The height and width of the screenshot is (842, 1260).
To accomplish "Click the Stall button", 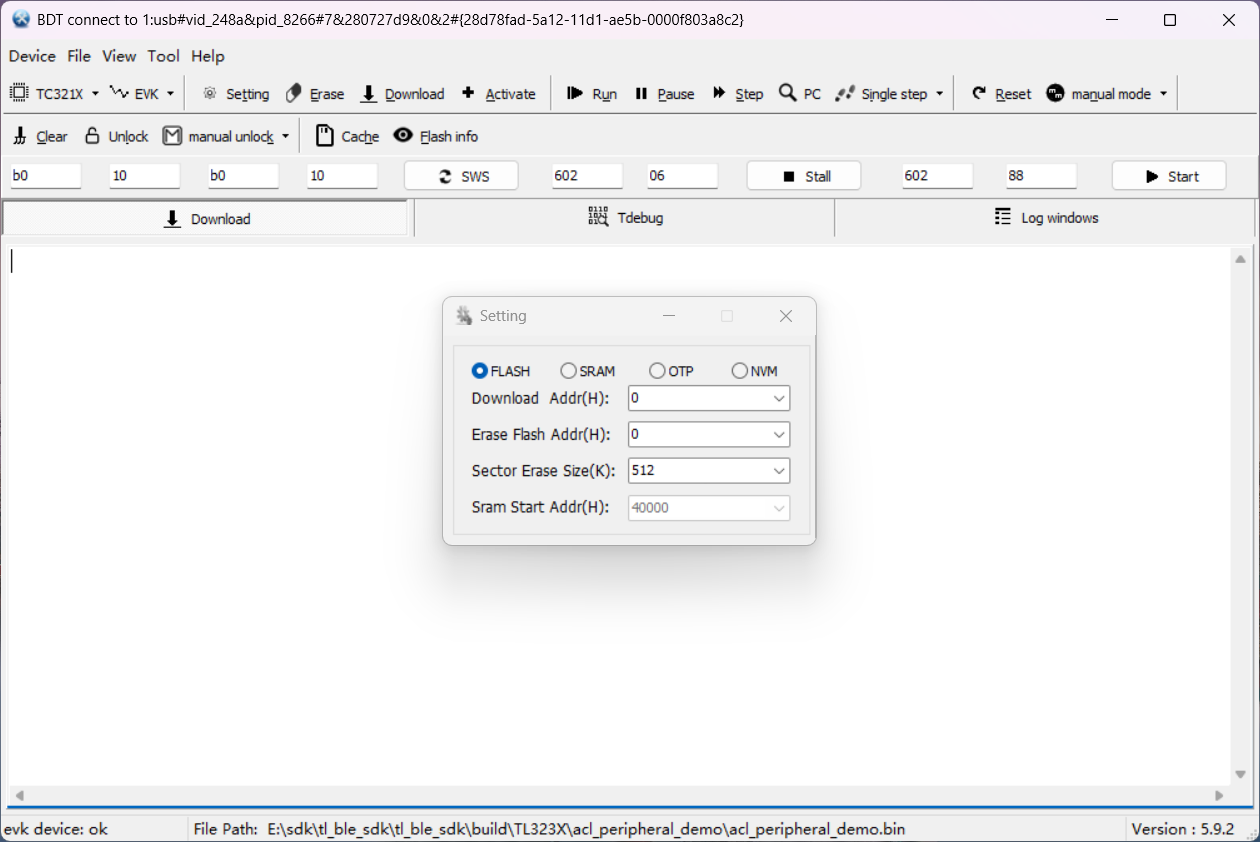I will pos(804,176).
